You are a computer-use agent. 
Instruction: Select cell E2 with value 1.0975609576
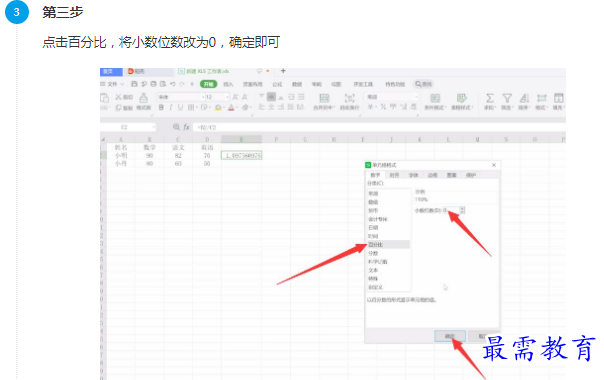(242, 155)
